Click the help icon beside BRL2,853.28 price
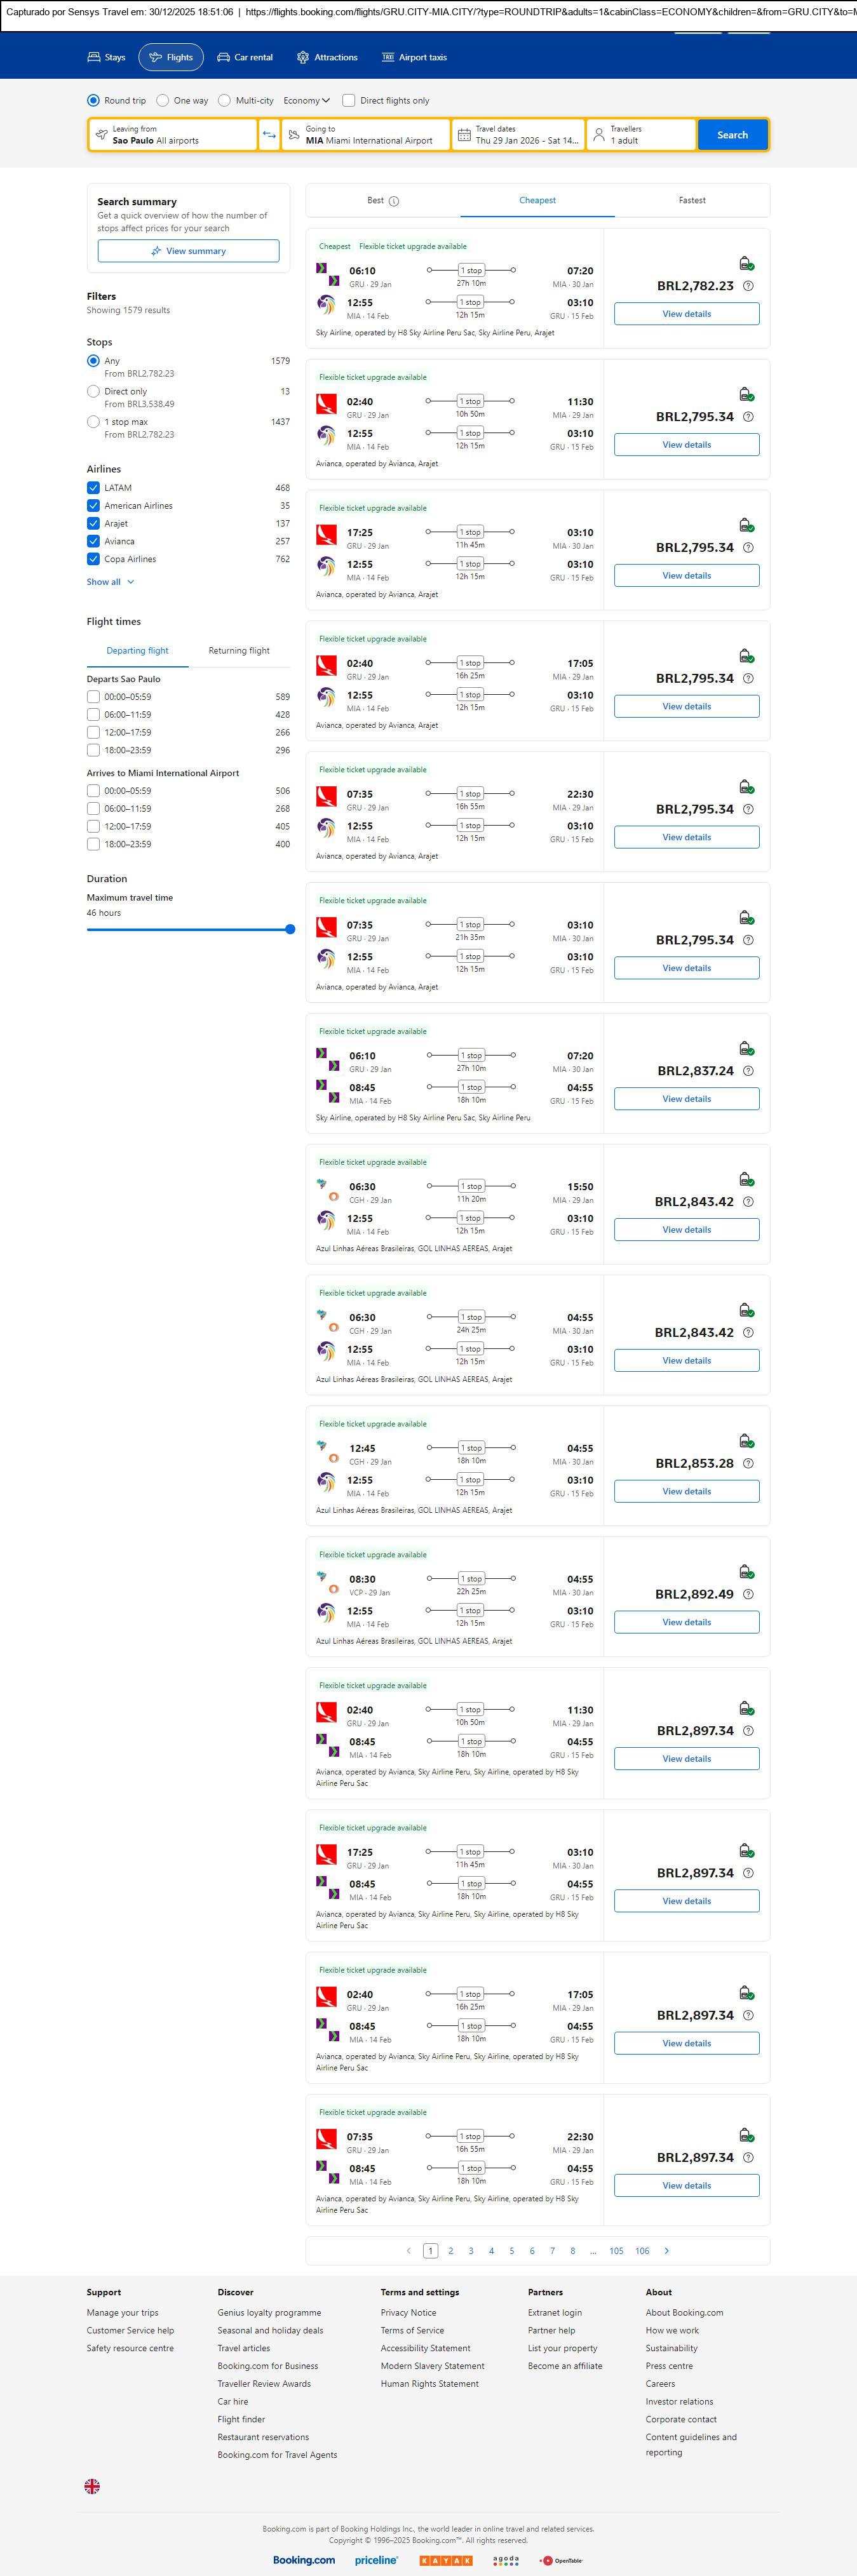 tap(748, 1463)
